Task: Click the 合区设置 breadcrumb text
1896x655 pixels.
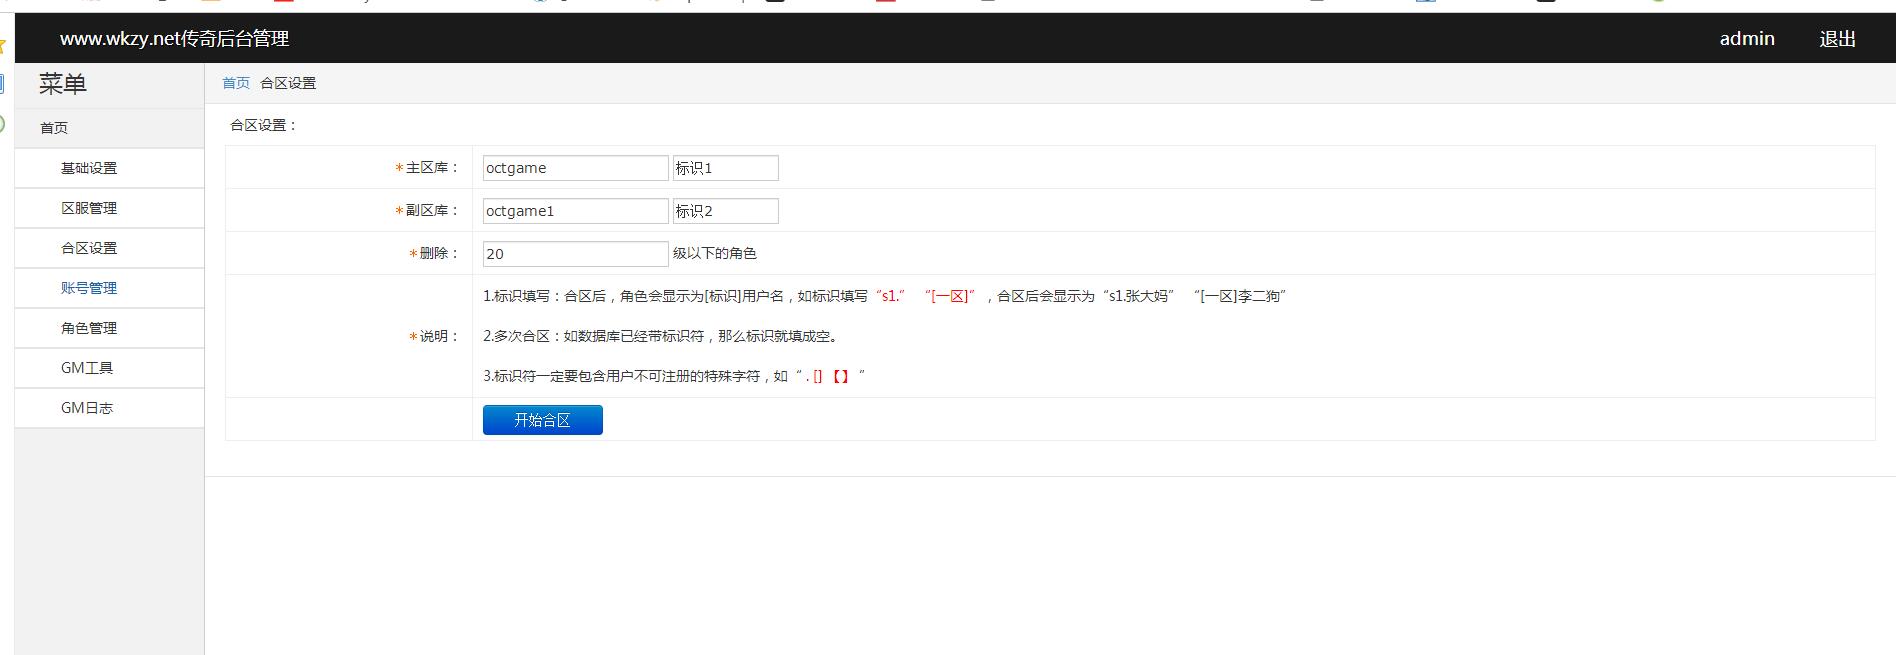Action: [288, 83]
